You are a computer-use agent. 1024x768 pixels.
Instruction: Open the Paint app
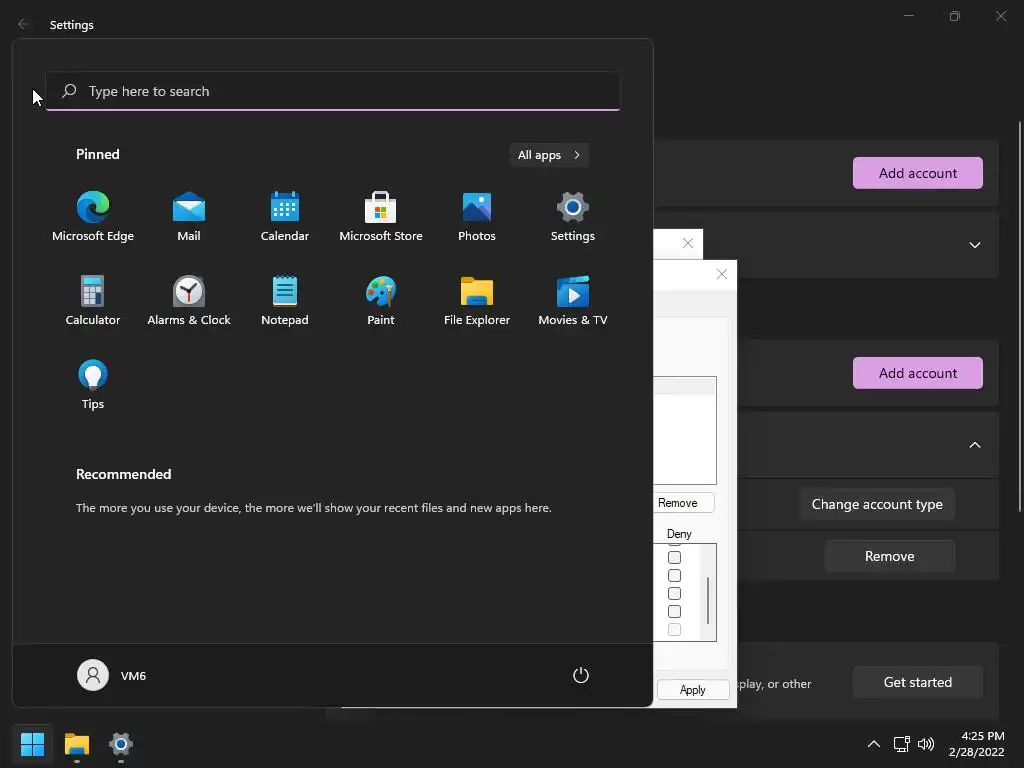tap(381, 300)
